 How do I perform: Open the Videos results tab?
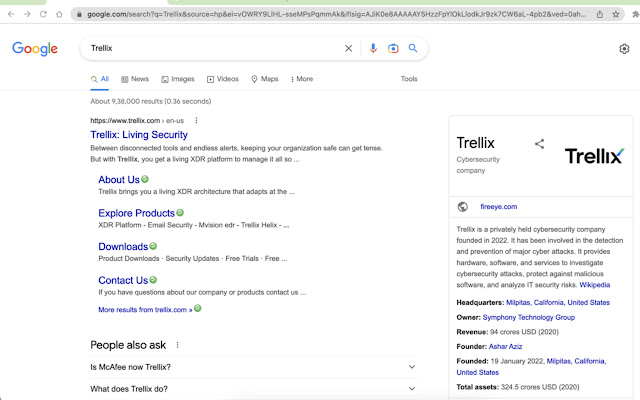(223, 79)
